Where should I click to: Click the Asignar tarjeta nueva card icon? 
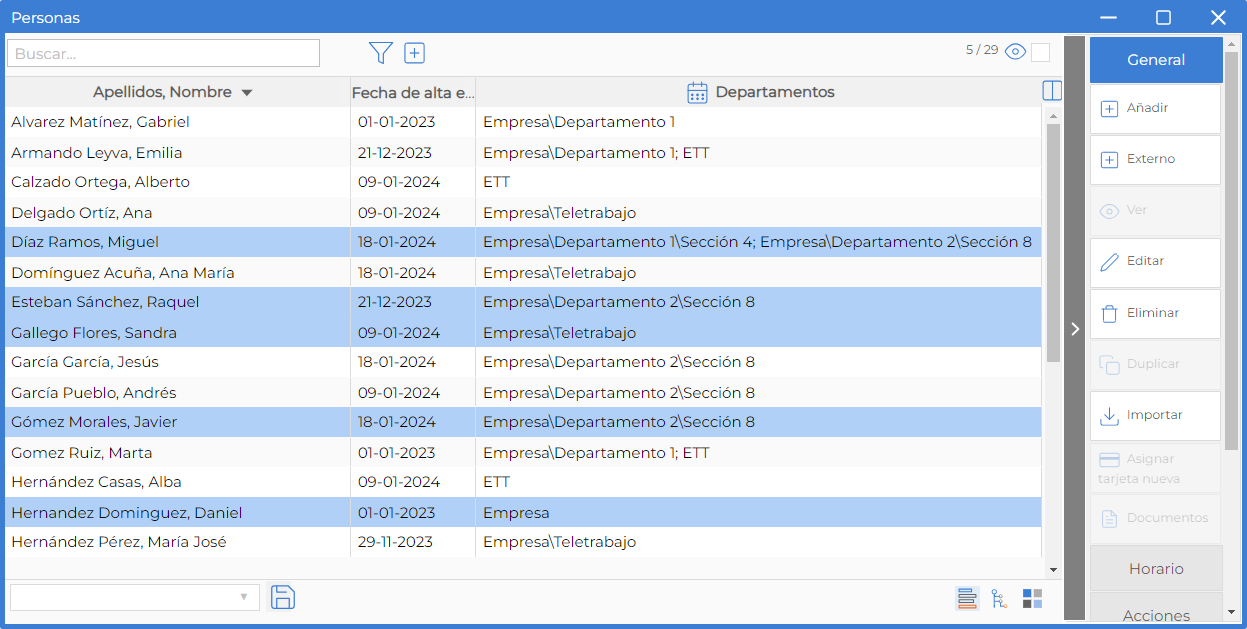[1109, 460]
